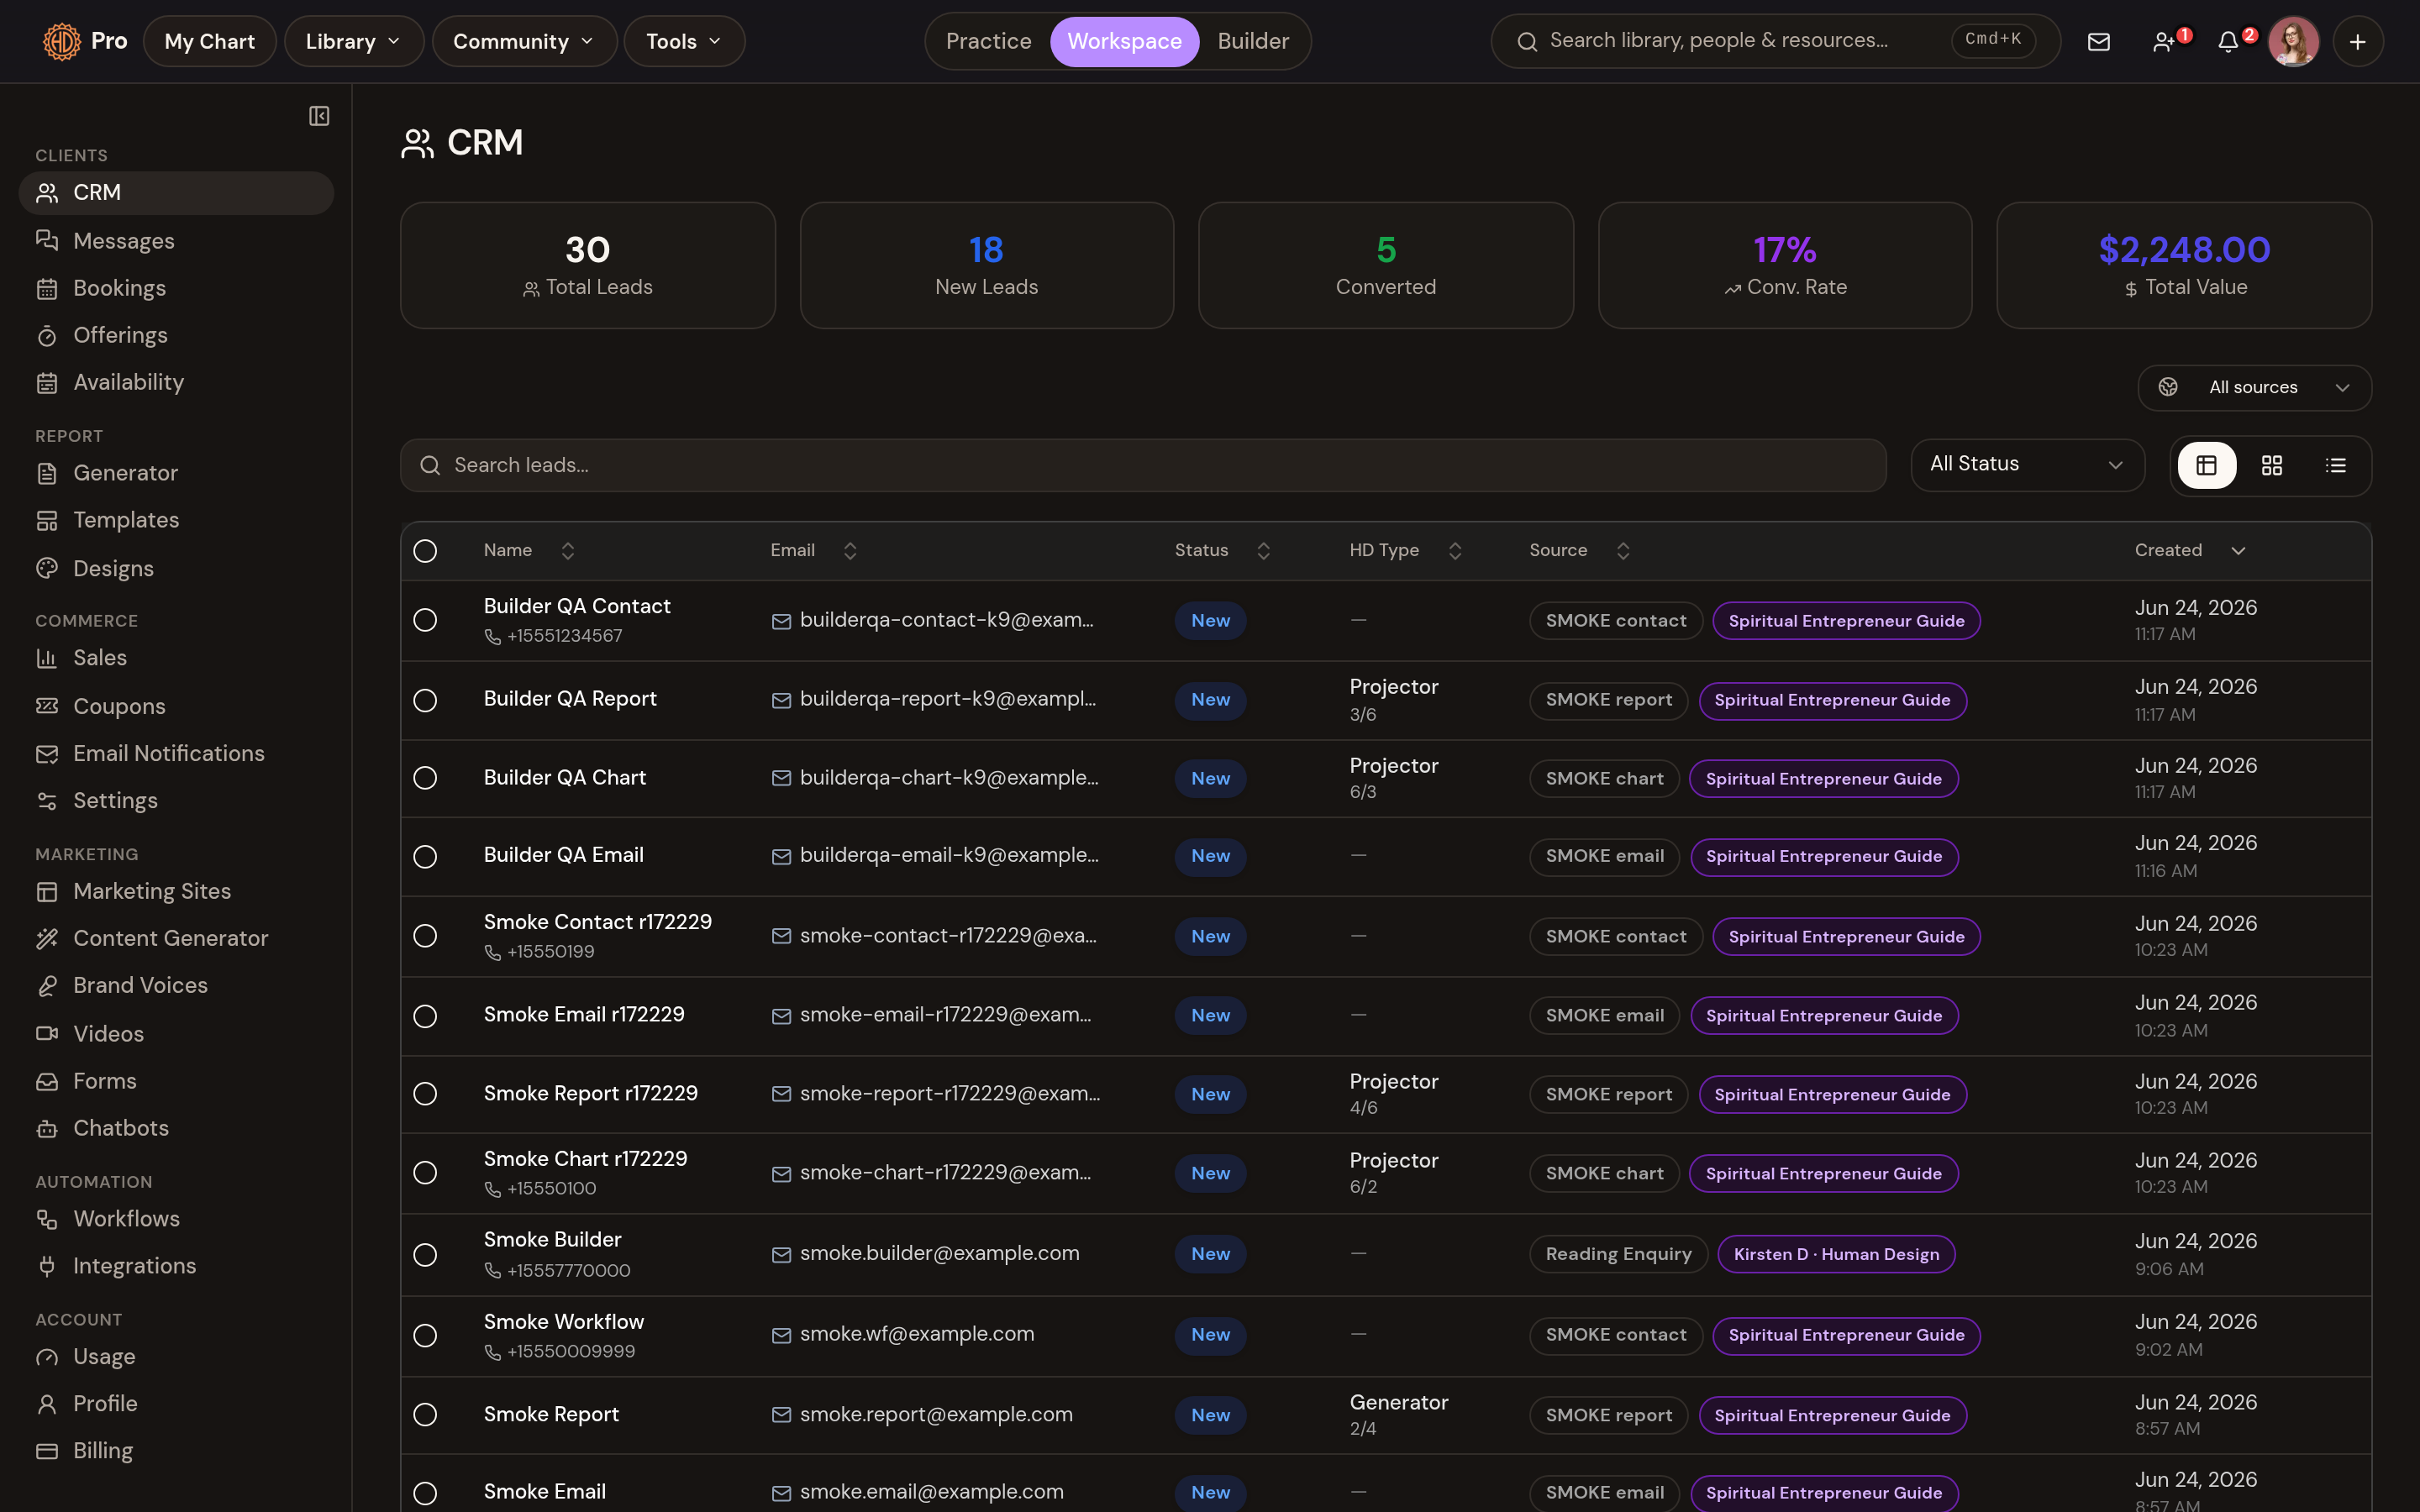
Task: Open the All sources dropdown
Action: click(2254, 387)
